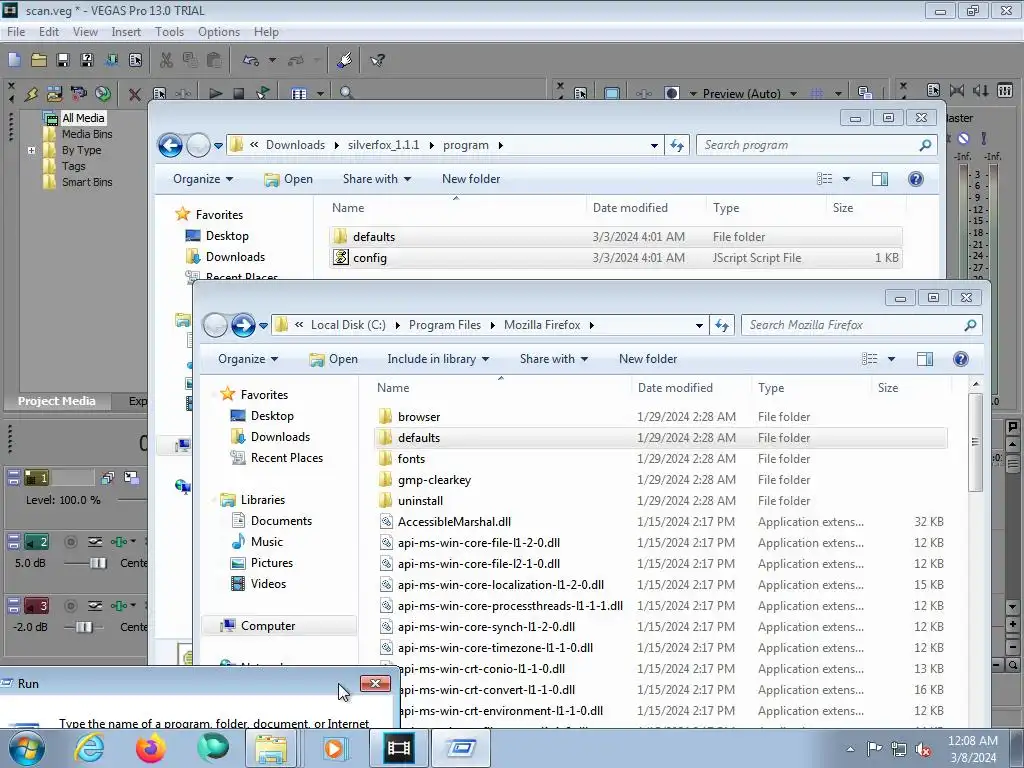Stop media preview with the stop icon

point(239,93)
